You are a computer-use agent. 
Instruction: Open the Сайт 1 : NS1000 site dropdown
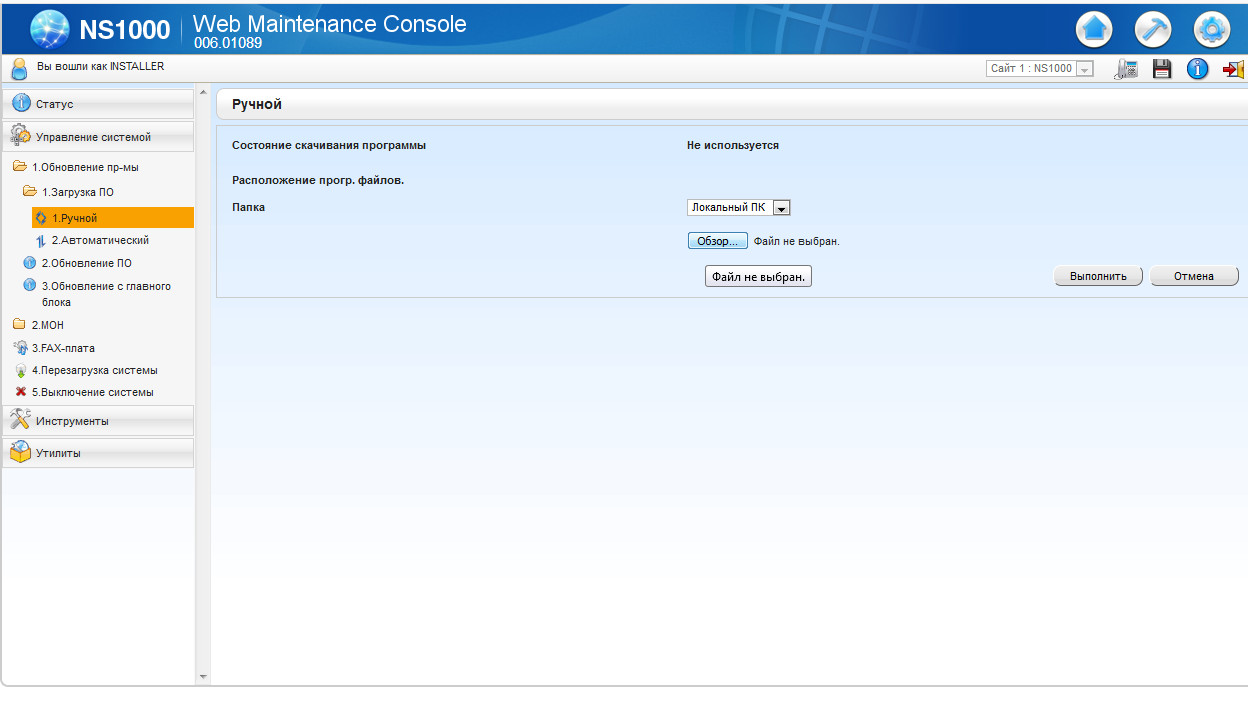click(x=1040, y=69)
